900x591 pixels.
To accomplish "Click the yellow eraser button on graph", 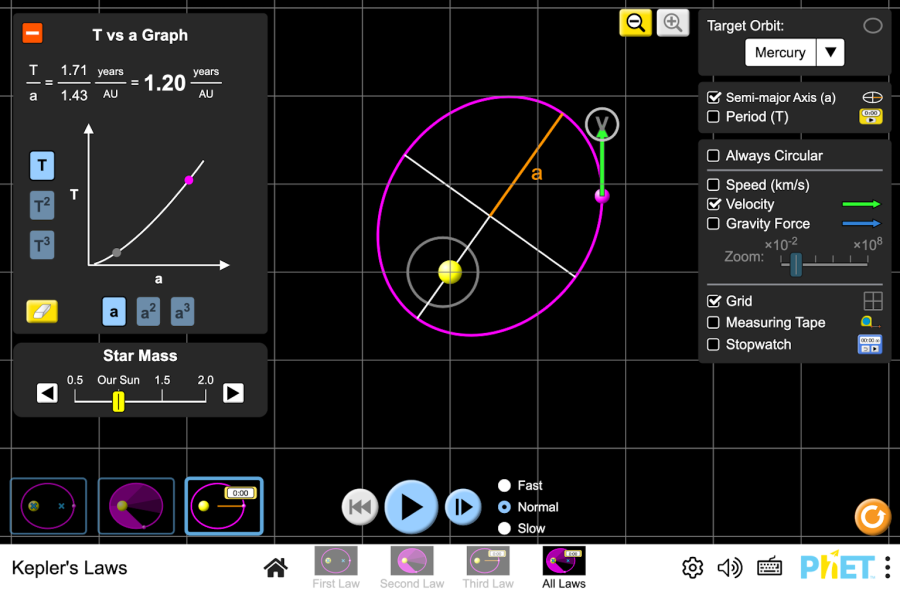I will tap(42, 311).
